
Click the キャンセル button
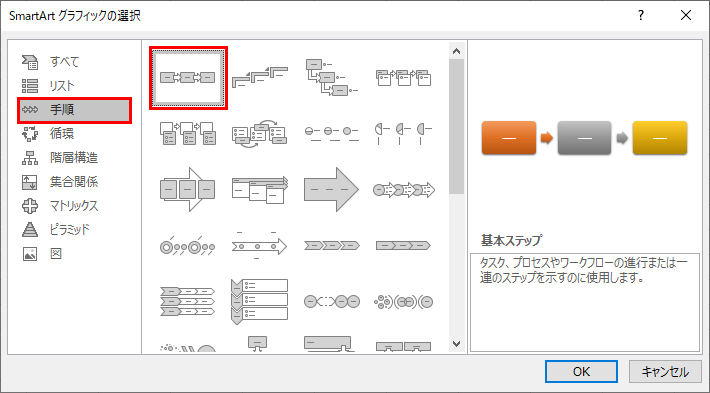(x=665, y=372)
